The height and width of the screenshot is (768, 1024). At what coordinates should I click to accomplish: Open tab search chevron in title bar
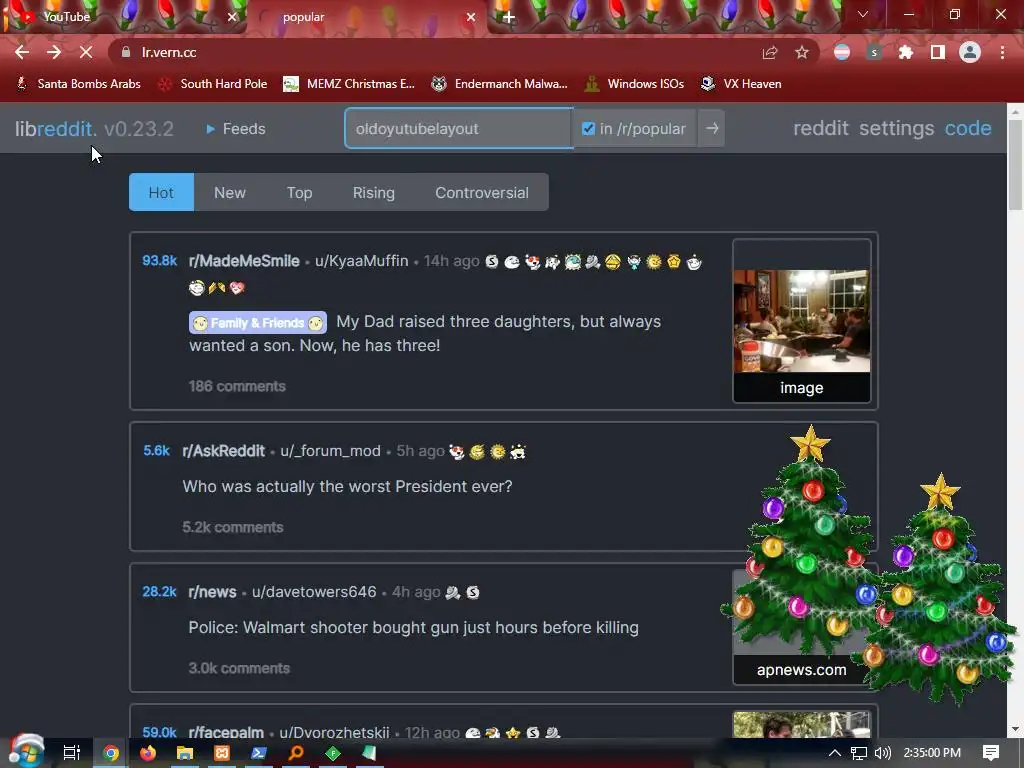click(863, 14)
